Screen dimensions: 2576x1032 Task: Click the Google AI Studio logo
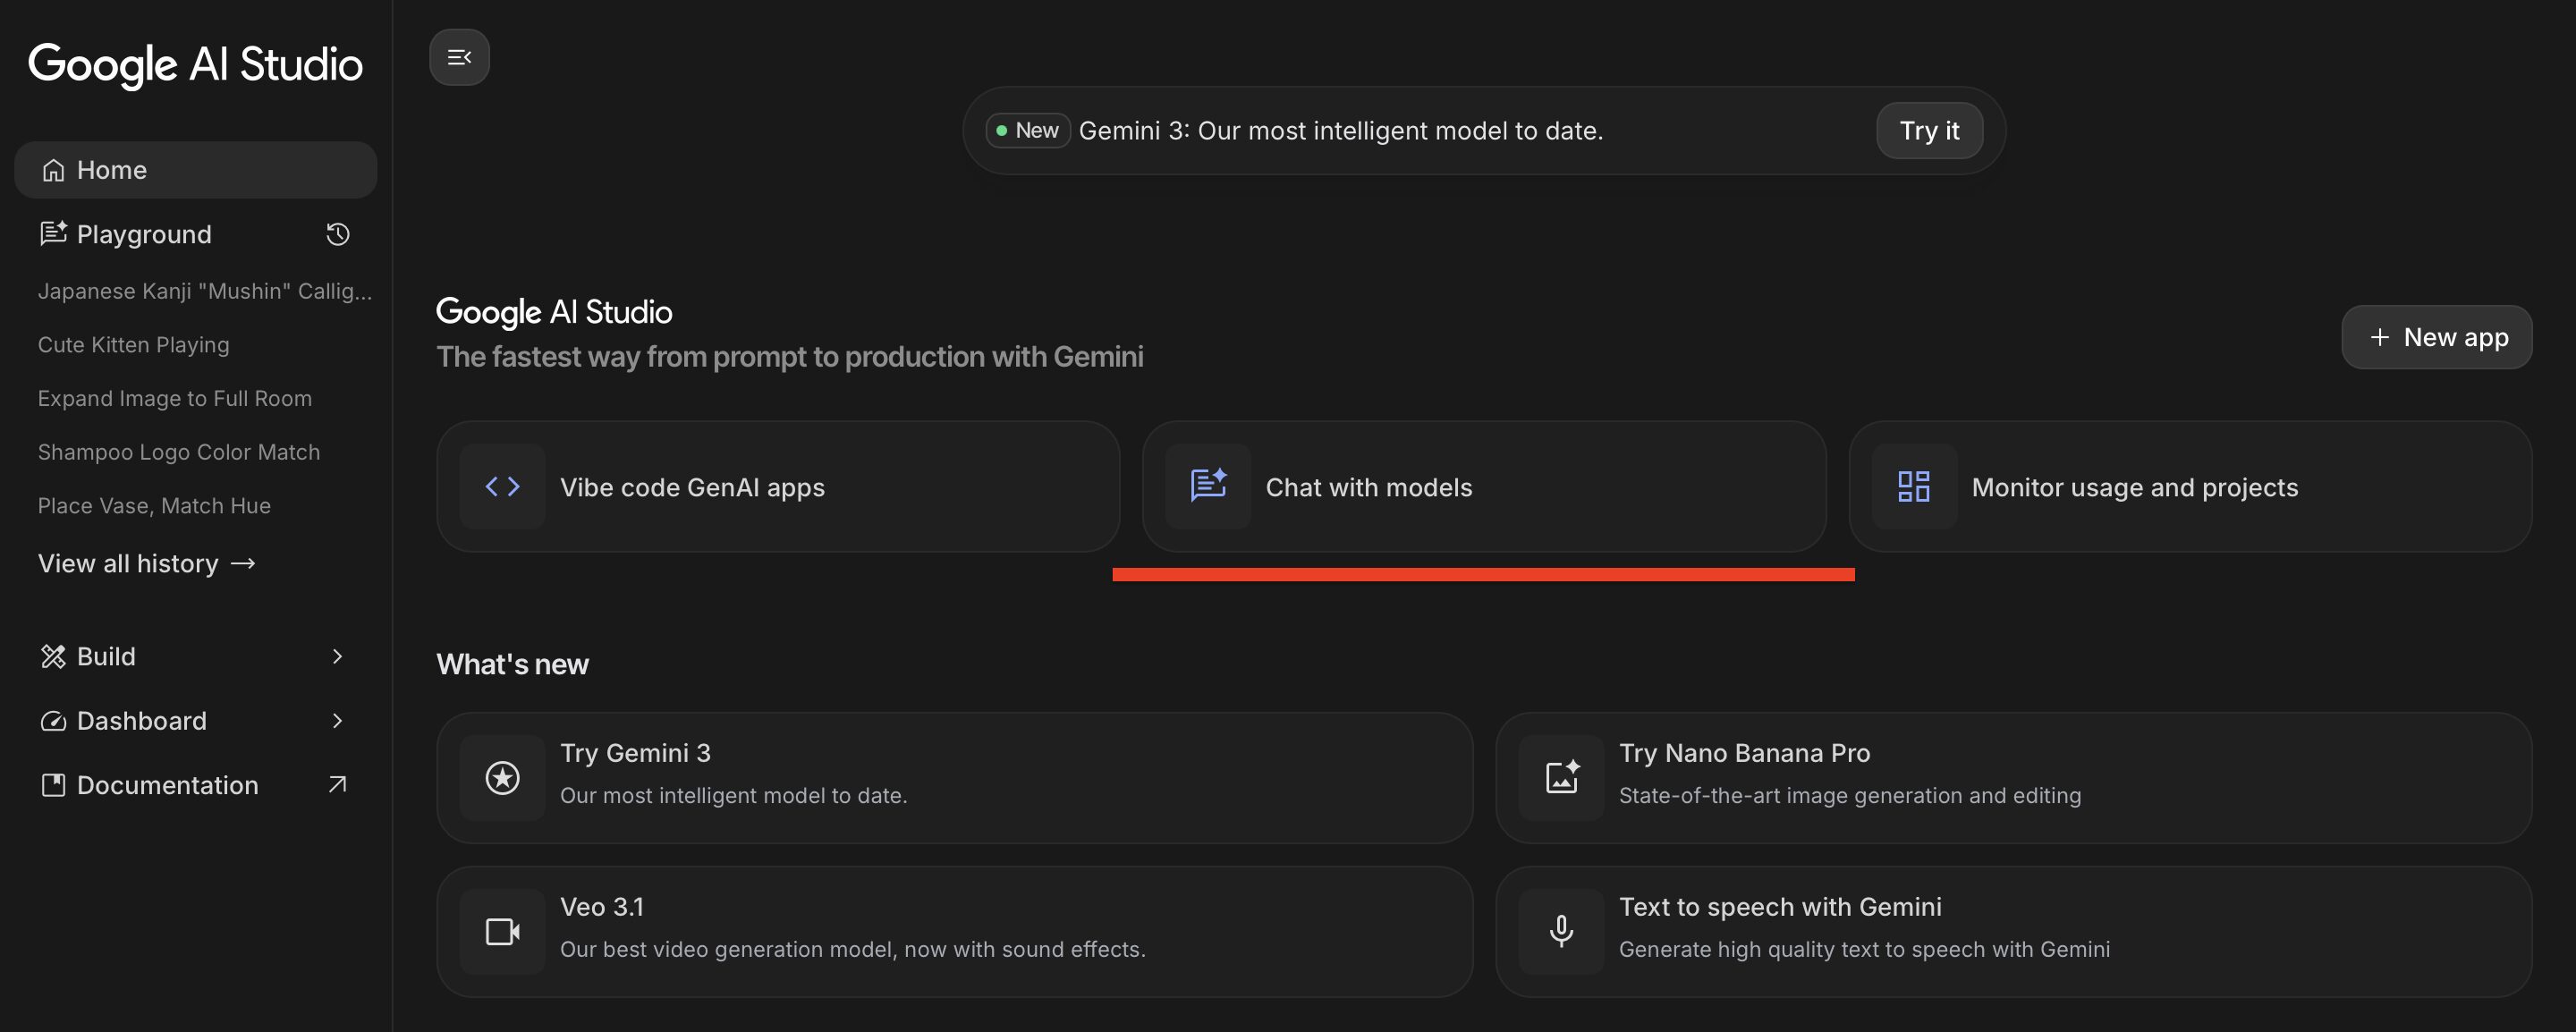[x=195, y=64]
